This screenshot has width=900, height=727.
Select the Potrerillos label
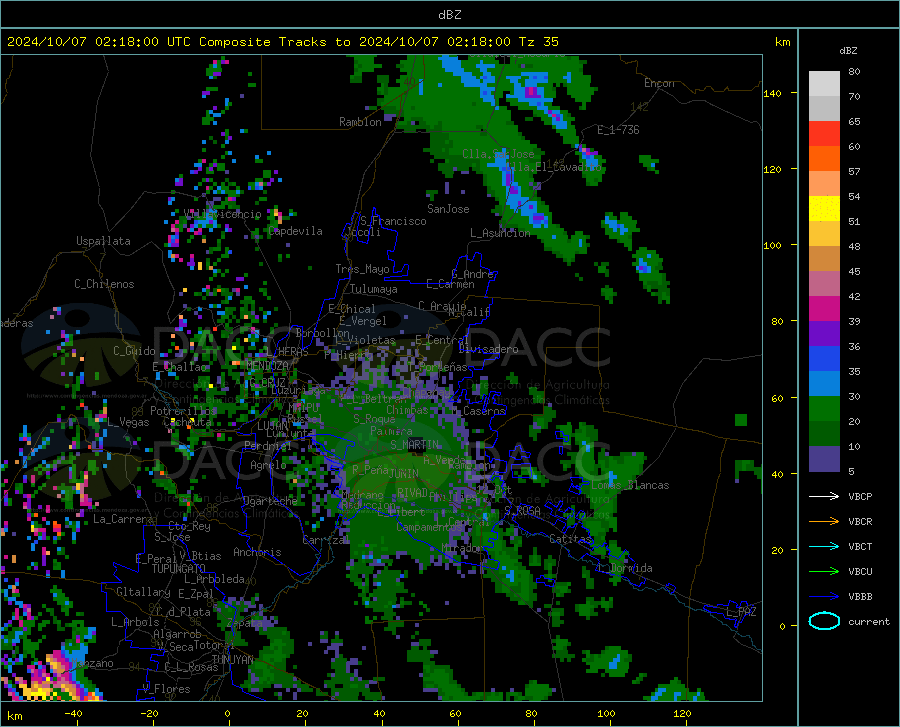coord(184,411)
